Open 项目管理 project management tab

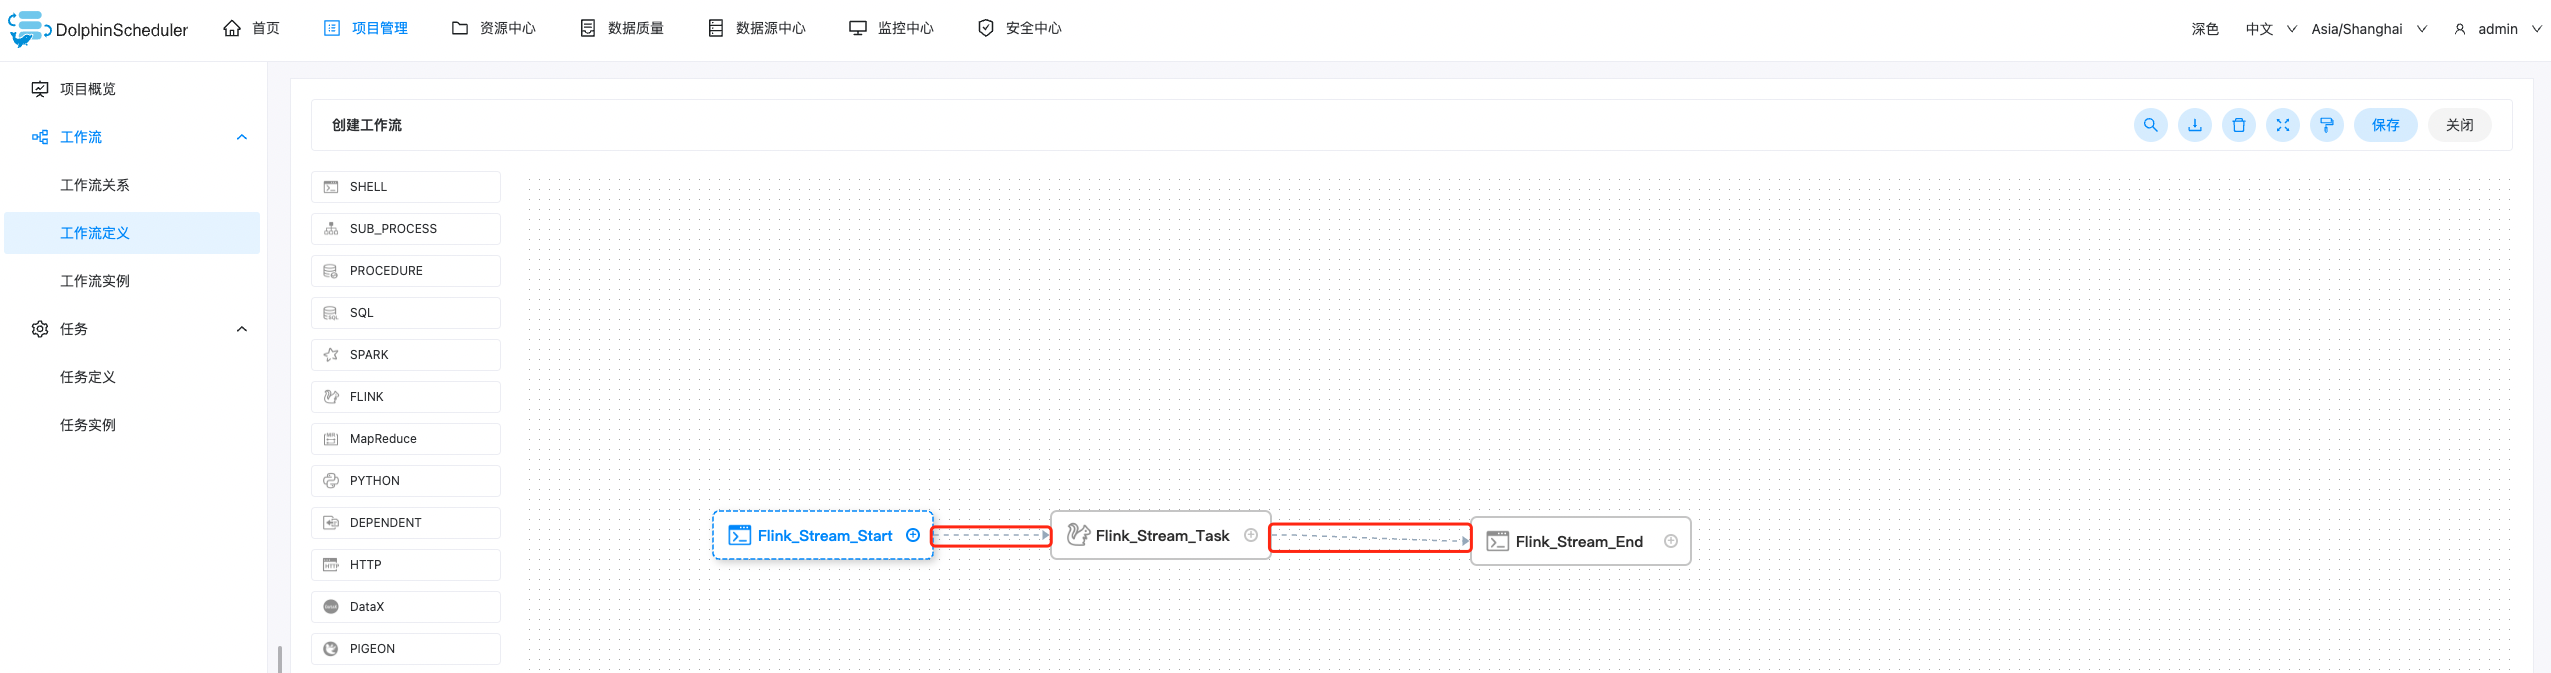[366, 28]
